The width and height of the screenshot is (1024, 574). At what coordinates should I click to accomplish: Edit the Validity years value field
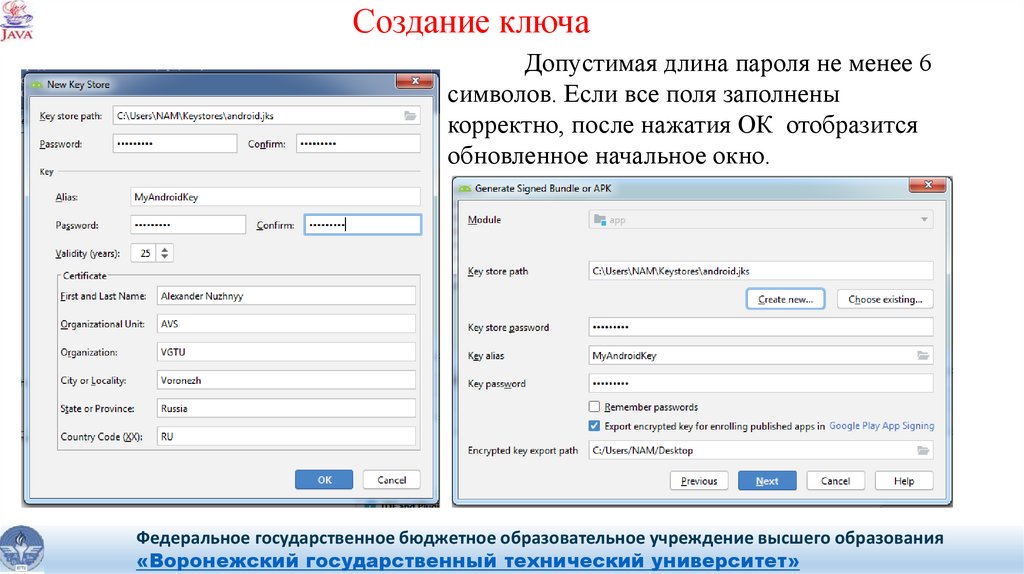[144, 253]
